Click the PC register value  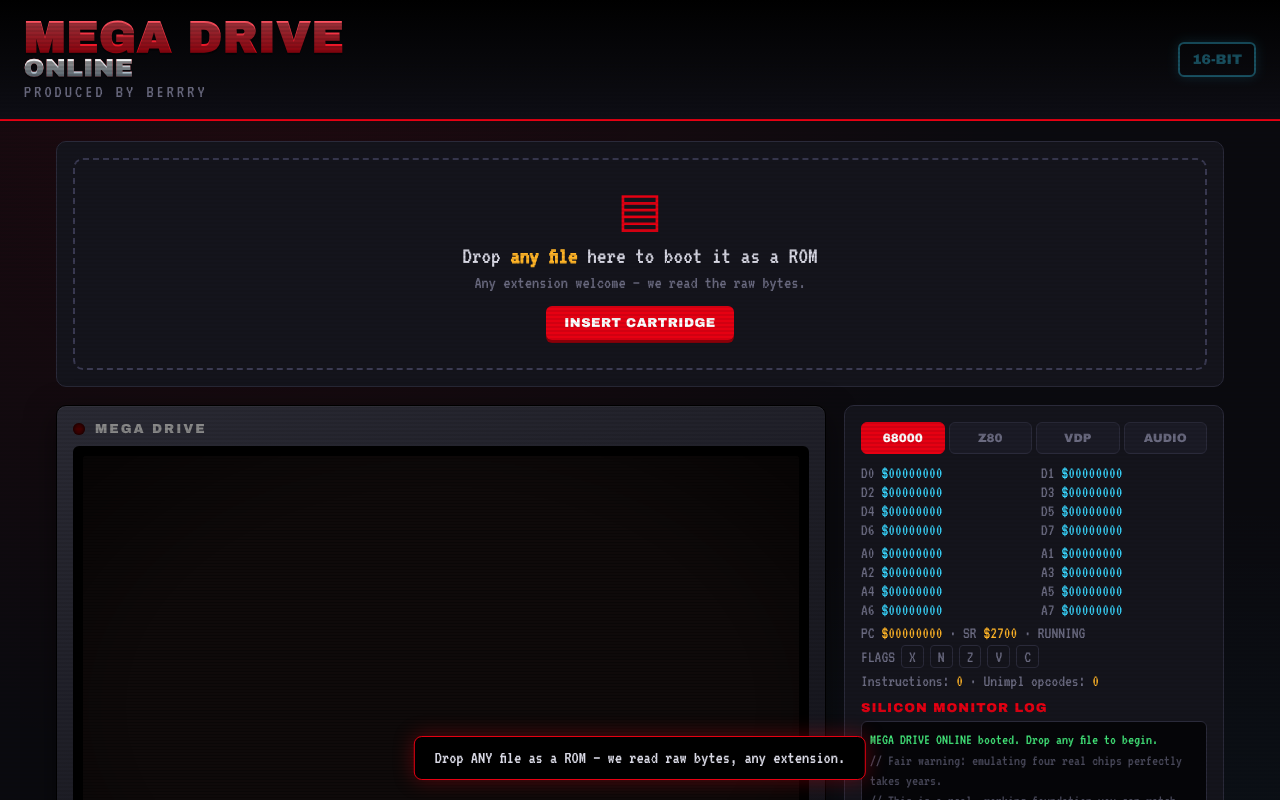(912, 634)
